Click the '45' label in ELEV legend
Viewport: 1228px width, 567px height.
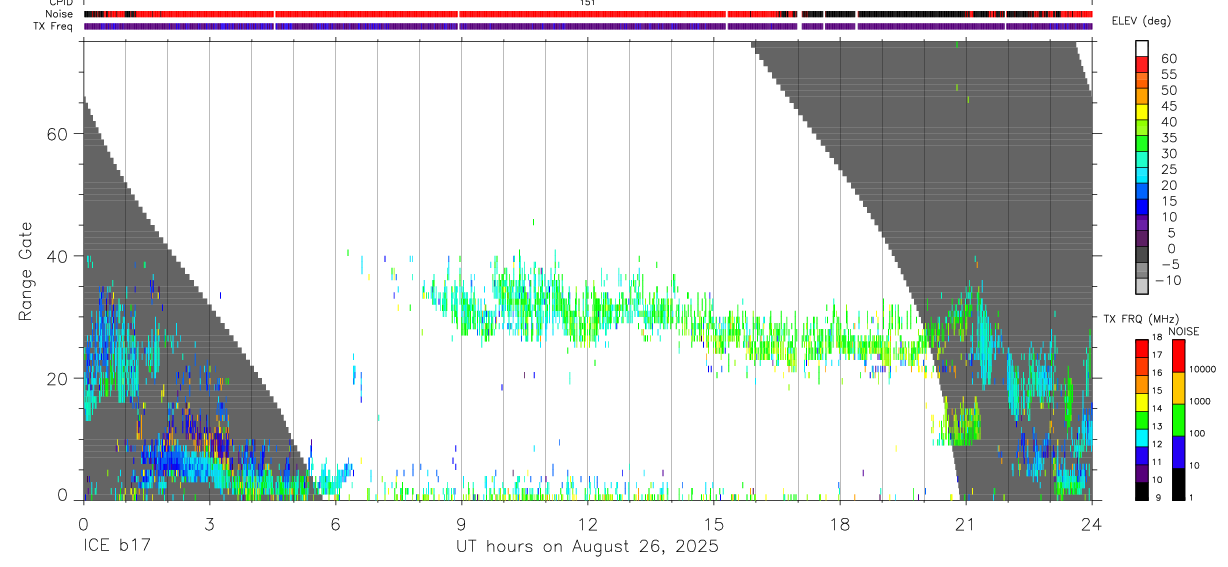tap(1168, 106)
